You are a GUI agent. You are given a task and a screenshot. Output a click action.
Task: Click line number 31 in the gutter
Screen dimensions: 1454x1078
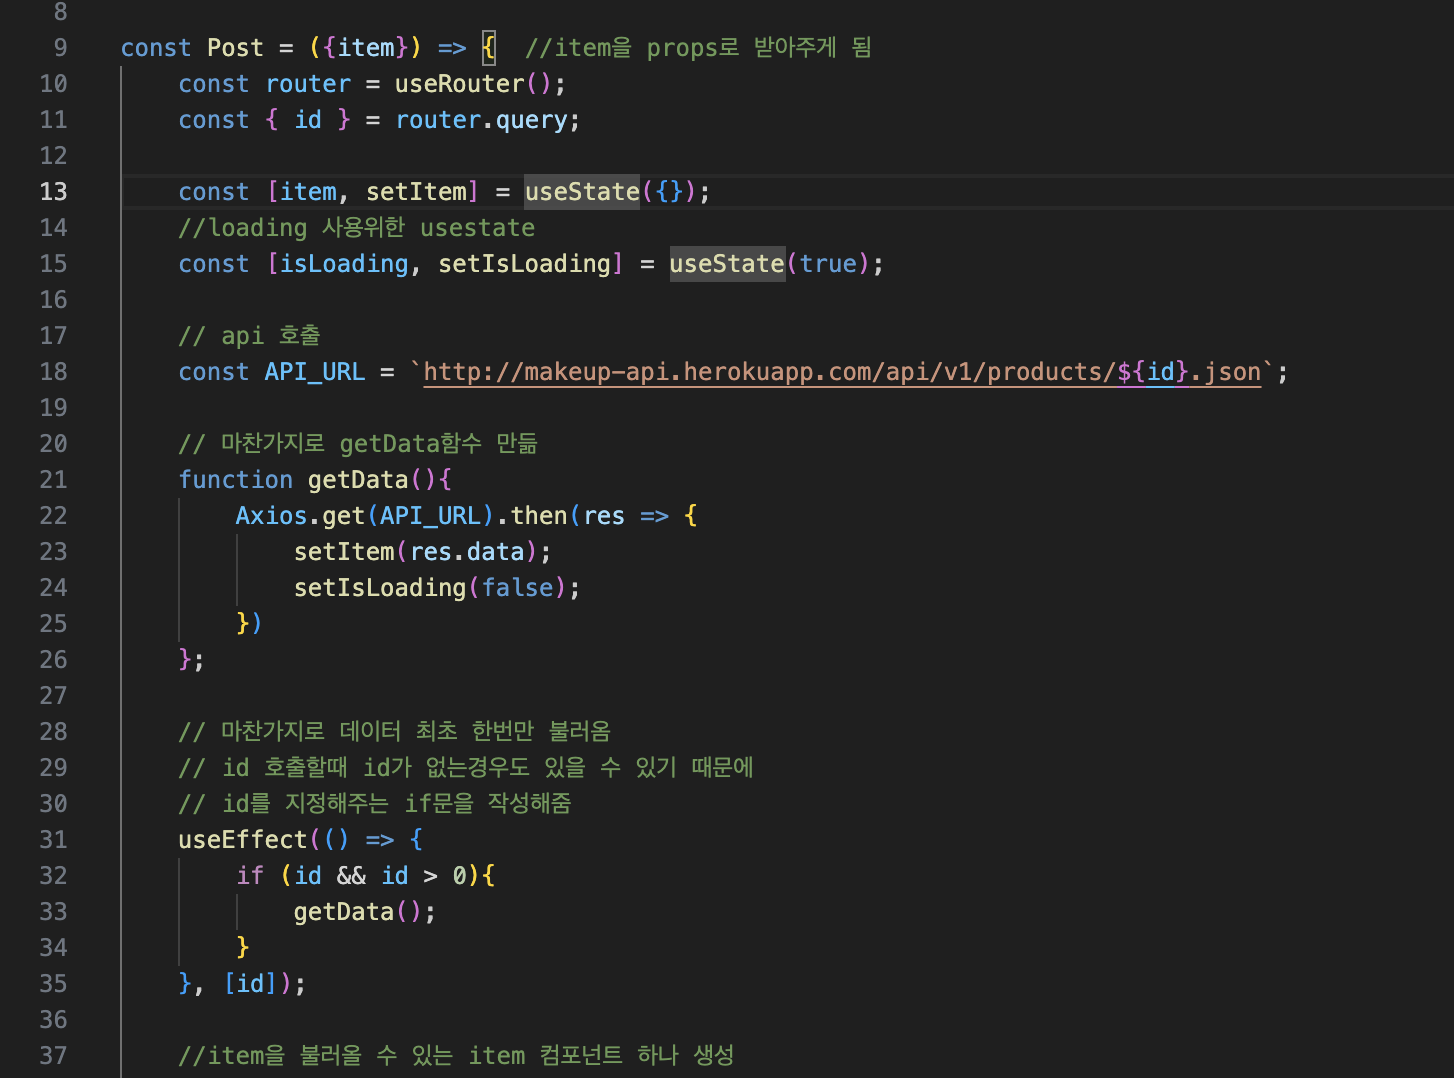click(53, 840)
